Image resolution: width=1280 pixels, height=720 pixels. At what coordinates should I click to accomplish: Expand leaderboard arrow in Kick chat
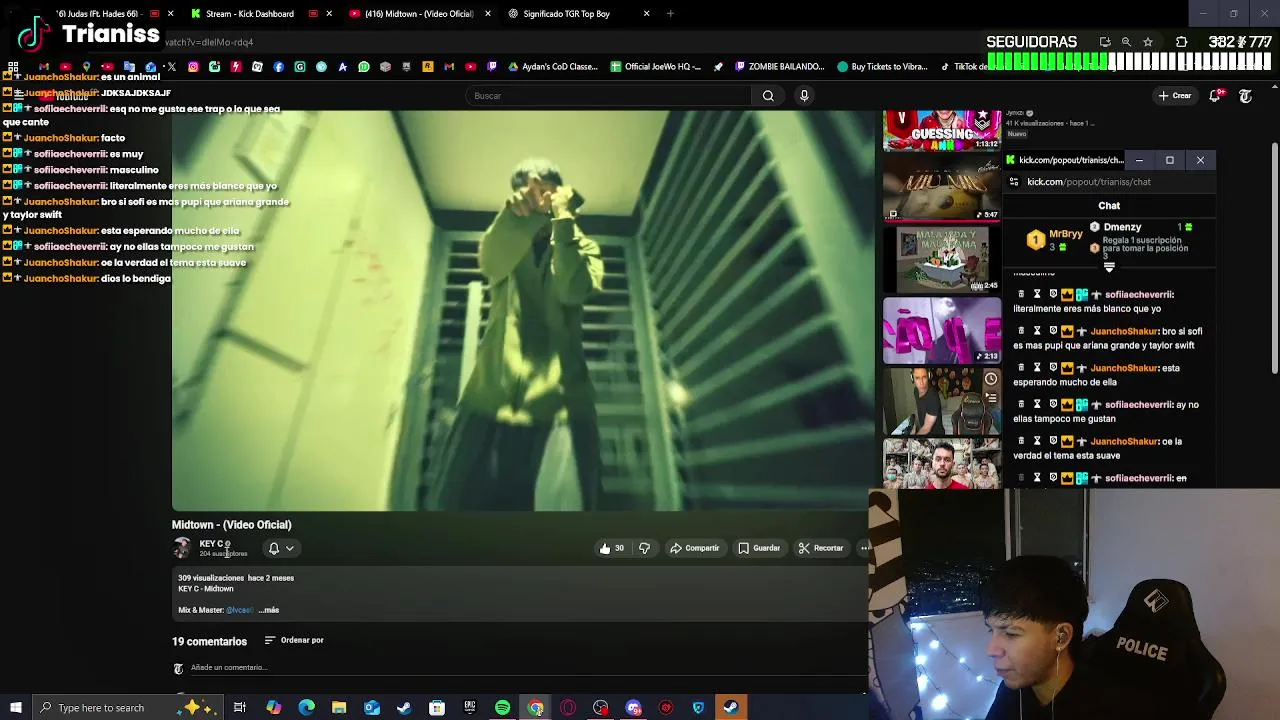tap(1109, 267)
